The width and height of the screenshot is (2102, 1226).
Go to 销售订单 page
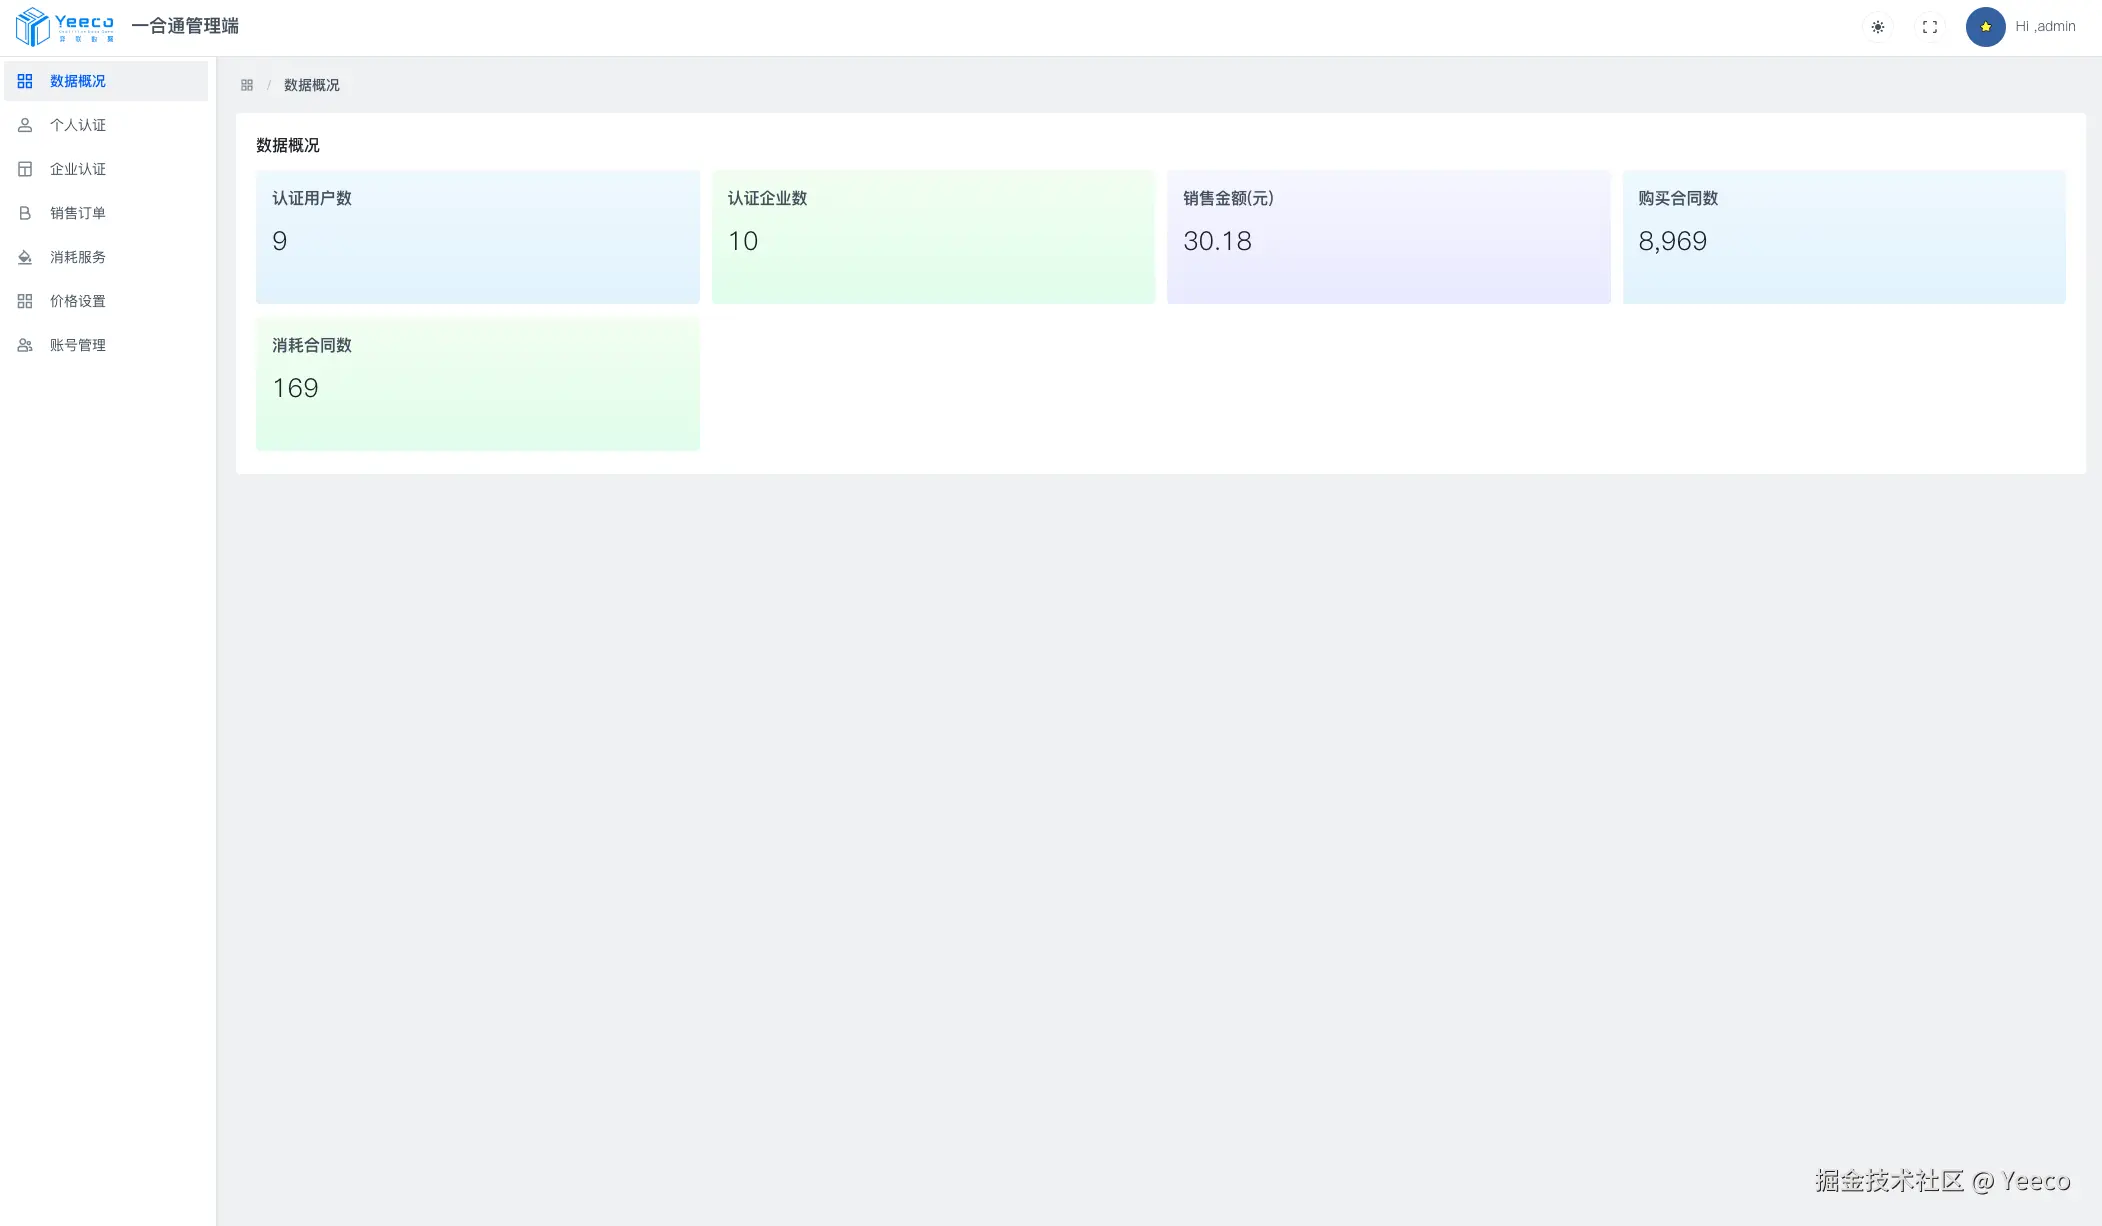(x=78, y=213)
